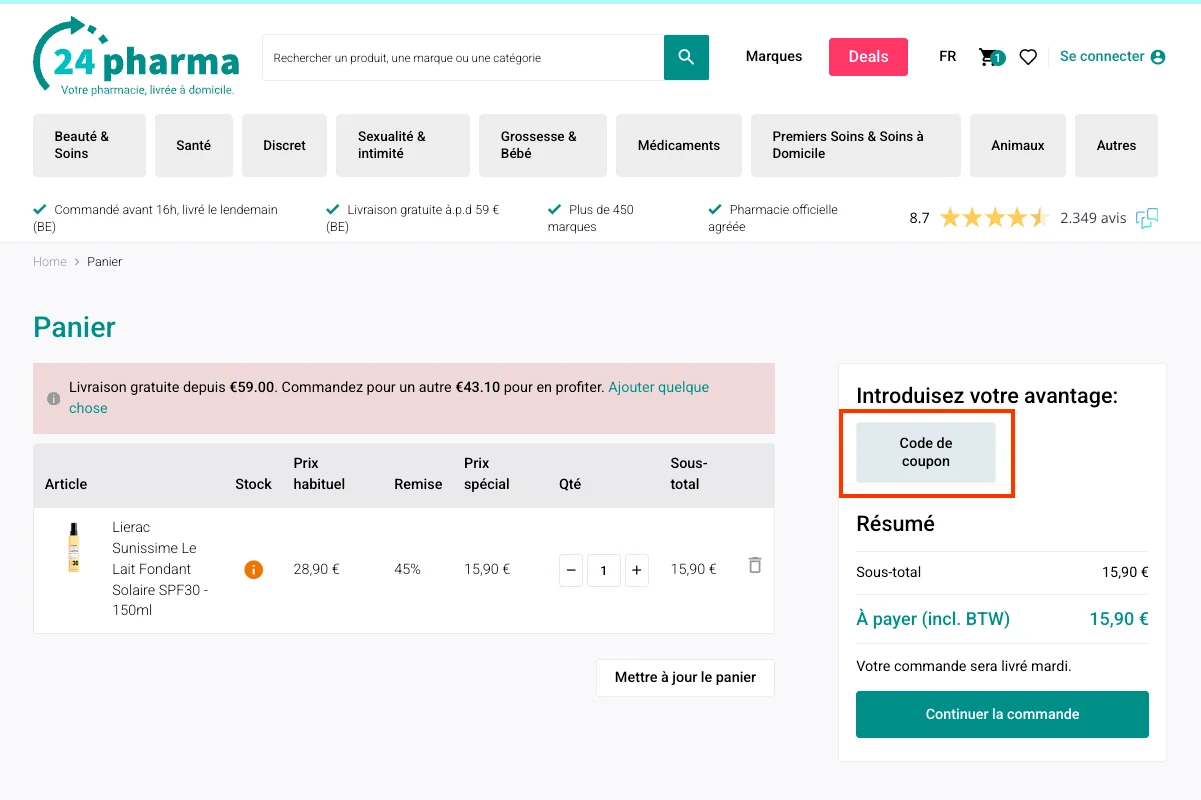Click the À payer (incl. BTW) label
This screenshot has height=800, width=1201.
tap(933, 619)
